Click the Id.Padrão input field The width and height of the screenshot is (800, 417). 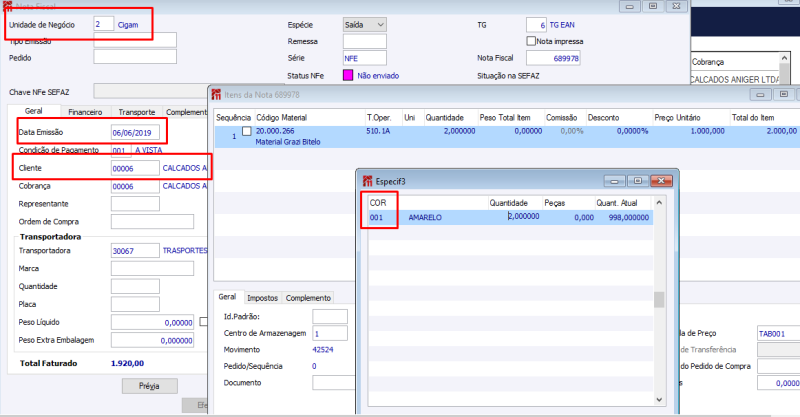(x=330, y=316)
